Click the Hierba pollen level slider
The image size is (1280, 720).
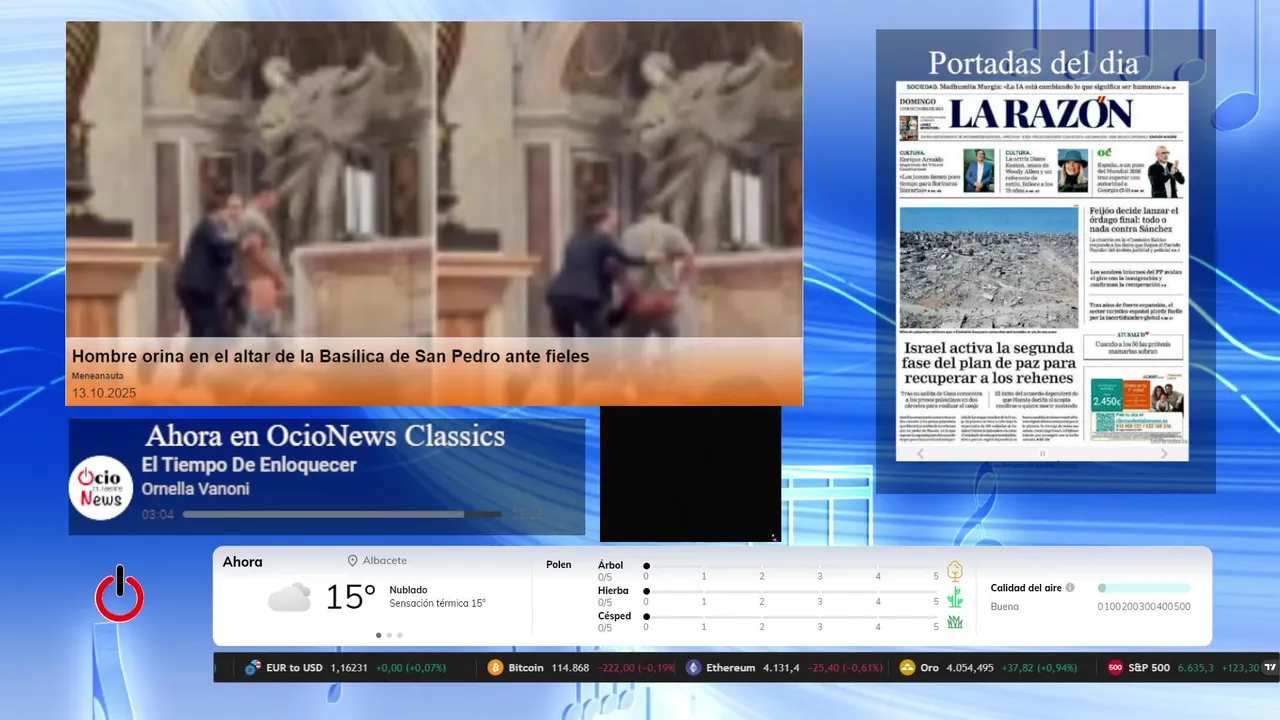tap(791, 591)
